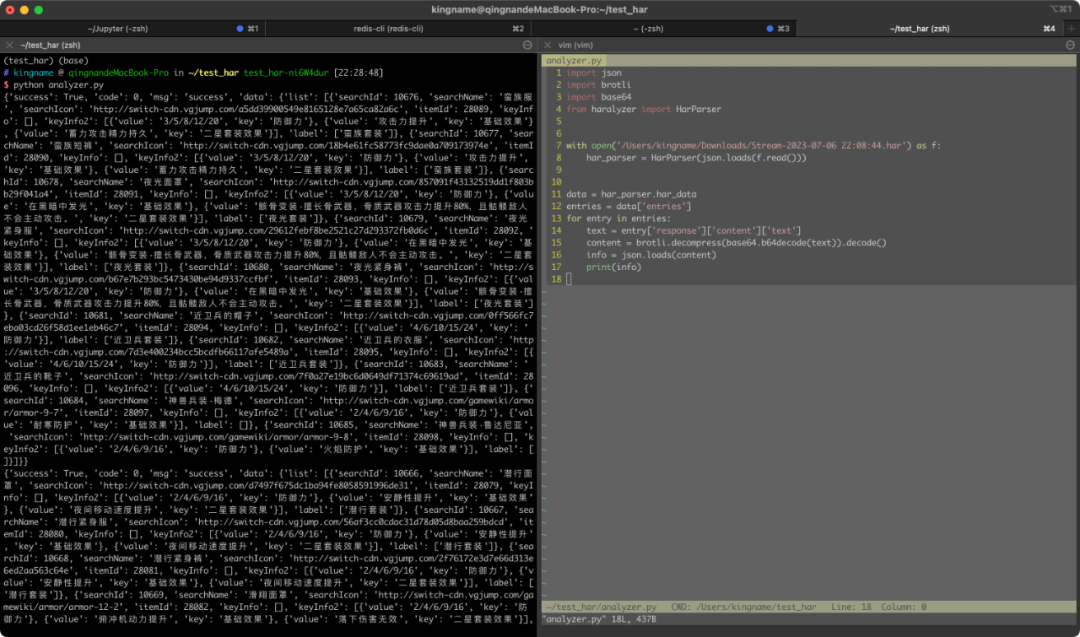1080x637 pixels.
Task: Click 'CWD: /Users/kingname/test_har' in the status bar
Action: pos(744,607)
